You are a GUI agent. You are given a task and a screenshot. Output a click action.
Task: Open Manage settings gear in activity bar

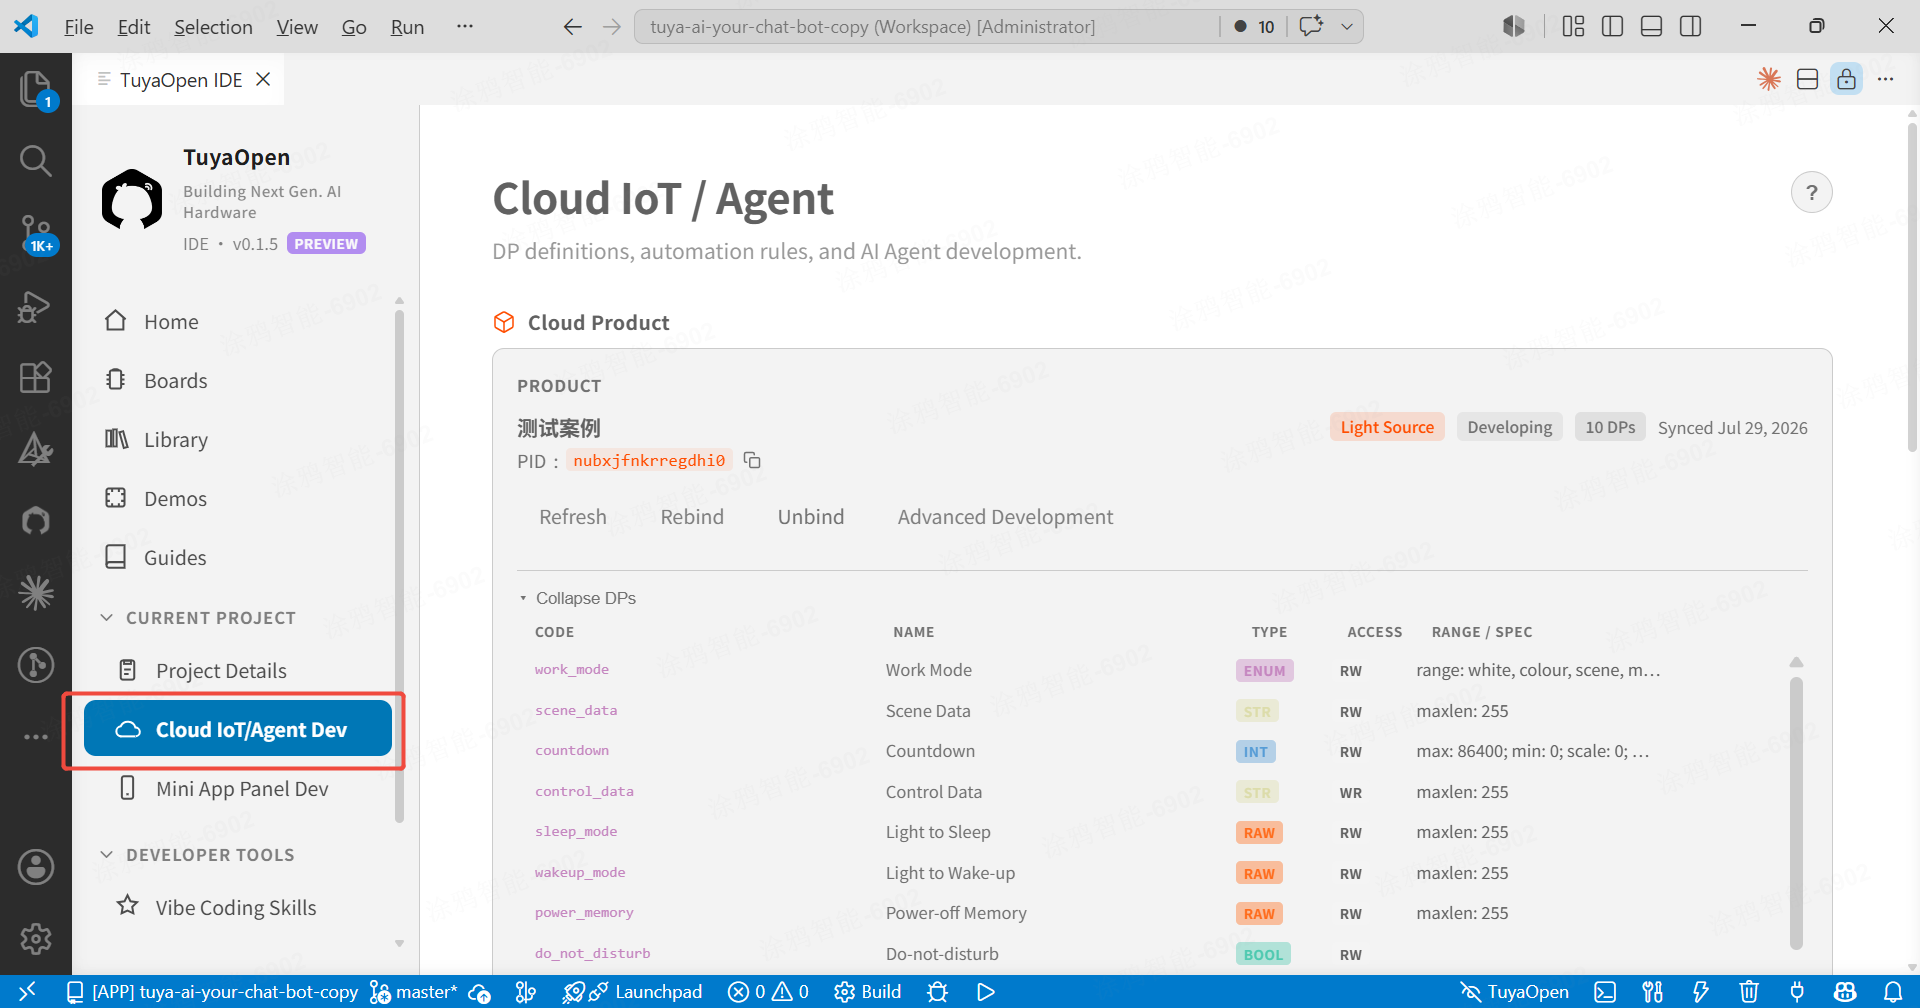[x=36, y=938]
